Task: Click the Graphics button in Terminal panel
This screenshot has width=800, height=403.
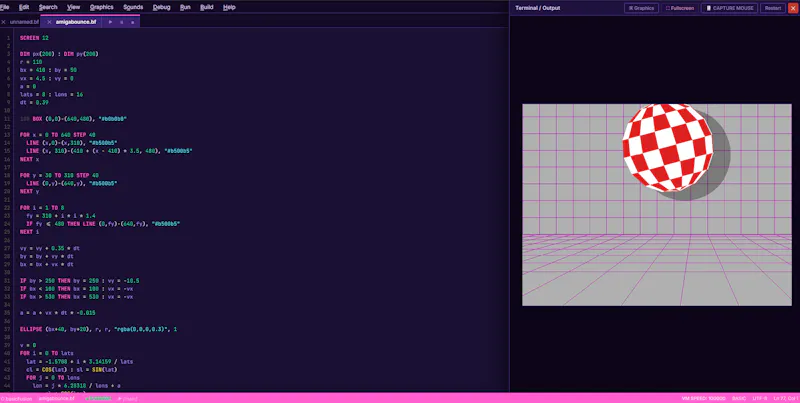Action: tap(641, 8)
